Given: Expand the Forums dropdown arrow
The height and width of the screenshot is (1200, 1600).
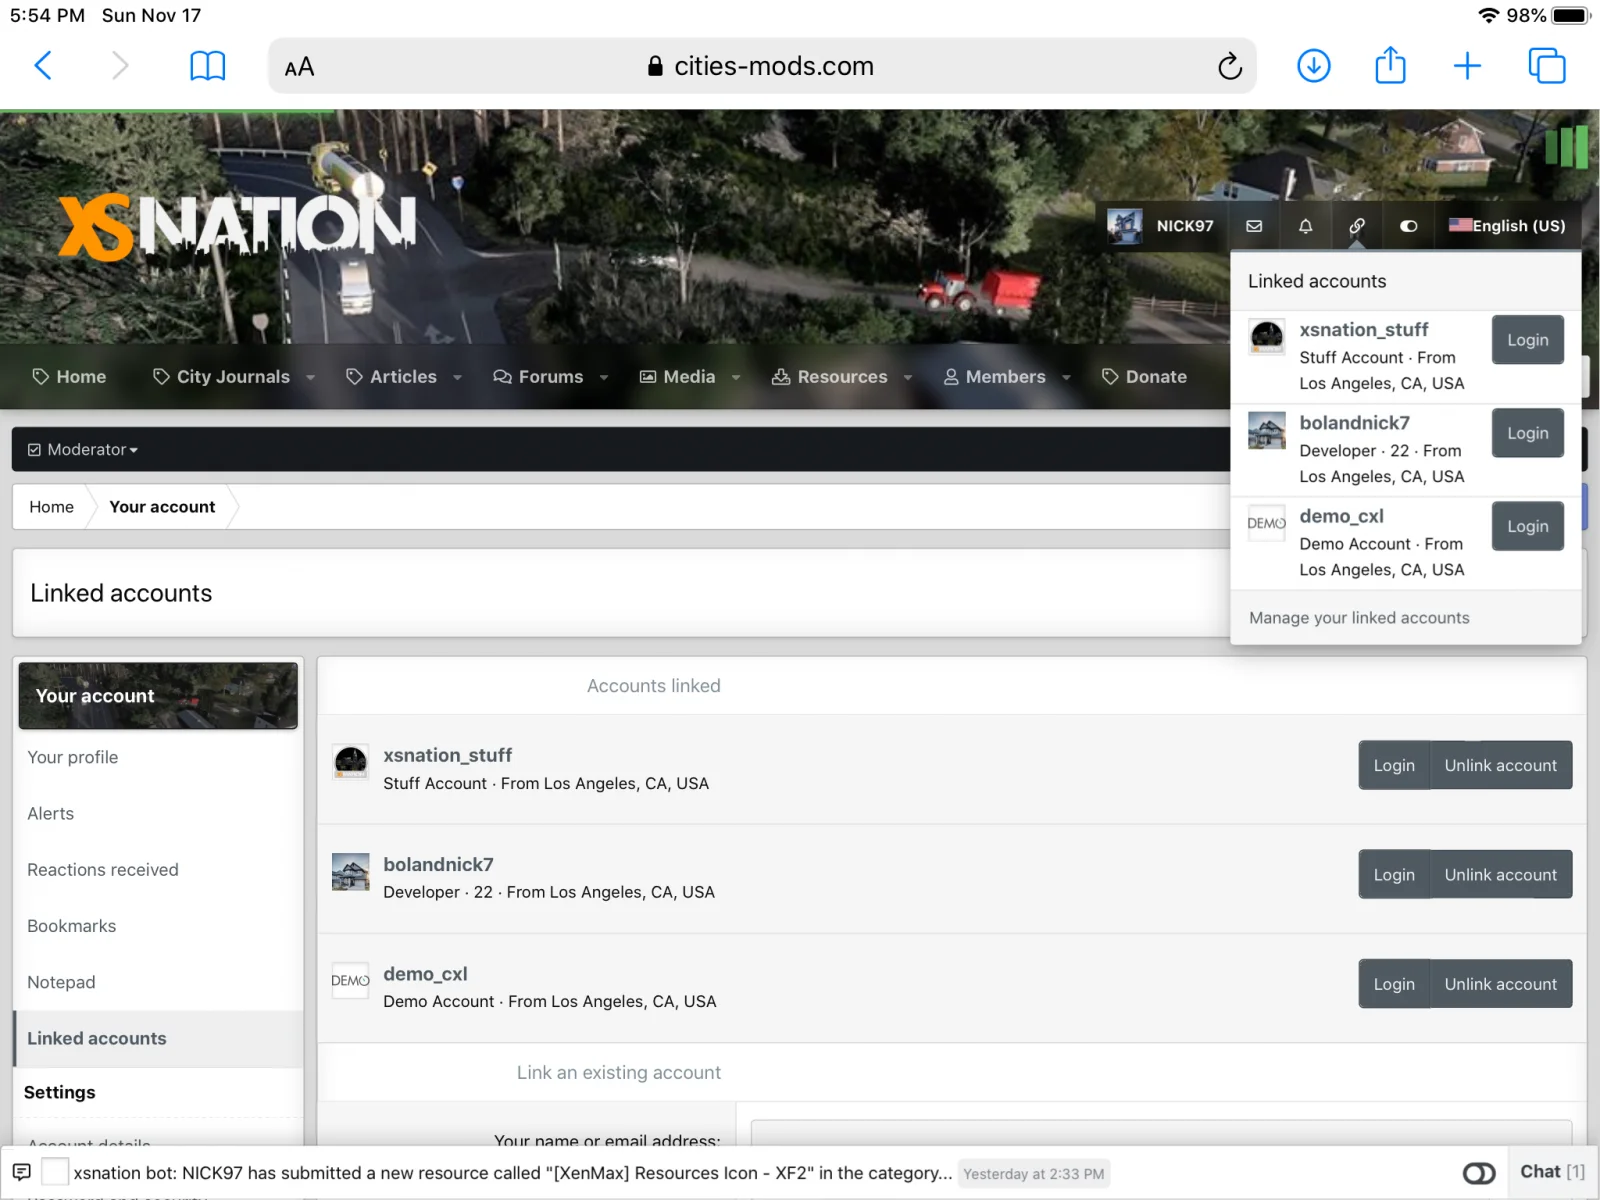Looking at the screenshot, I should pos(603,378).
